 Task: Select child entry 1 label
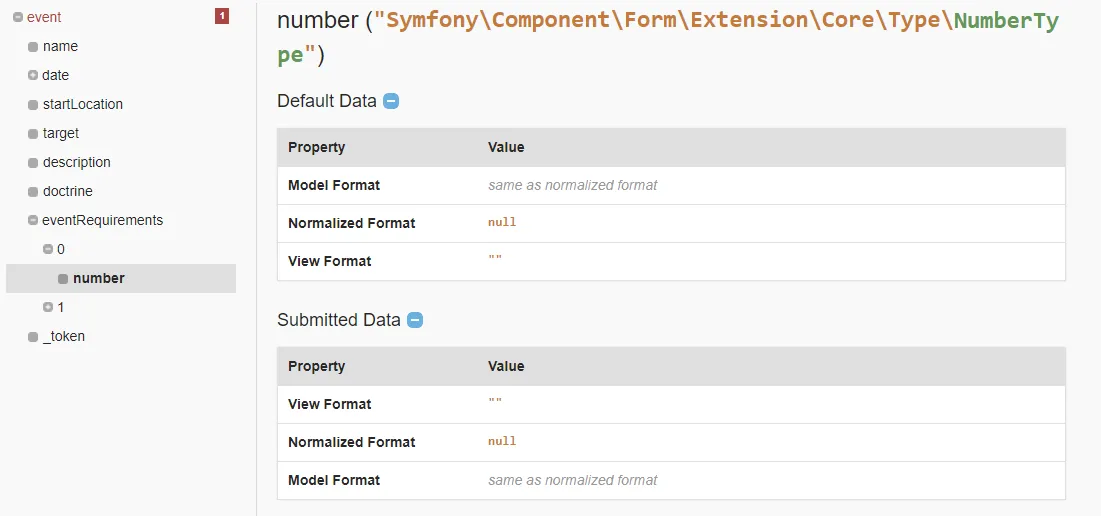click(x=61, y=307)
